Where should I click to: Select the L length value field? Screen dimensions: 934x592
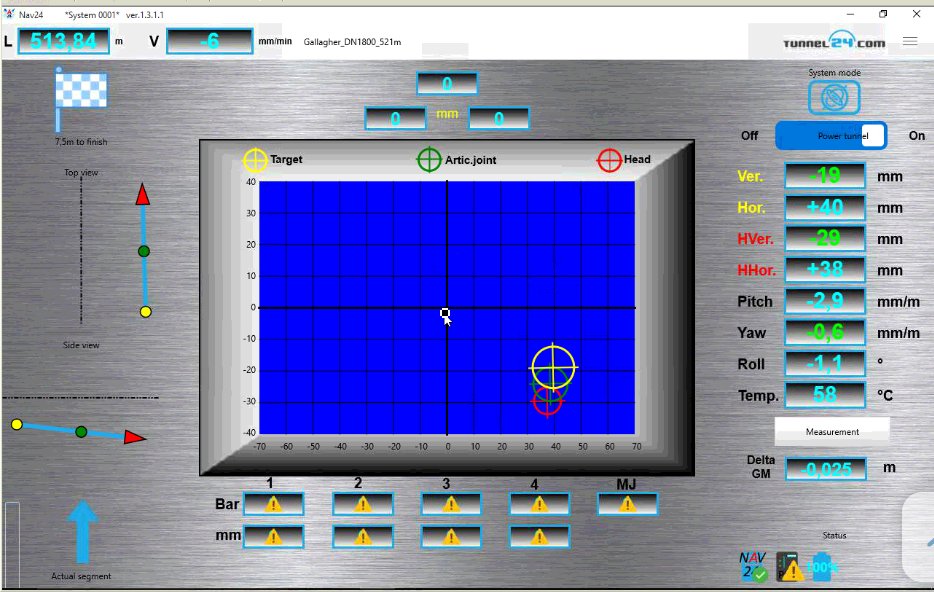coord(63,41)
